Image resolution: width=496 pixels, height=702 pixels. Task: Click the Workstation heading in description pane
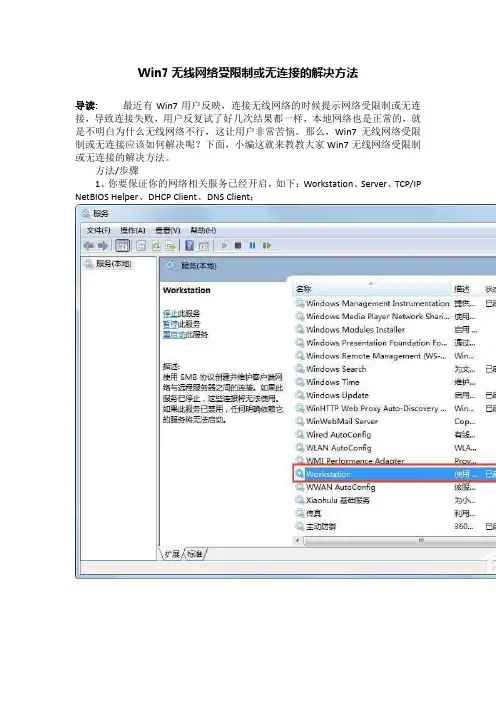(187, 290)
